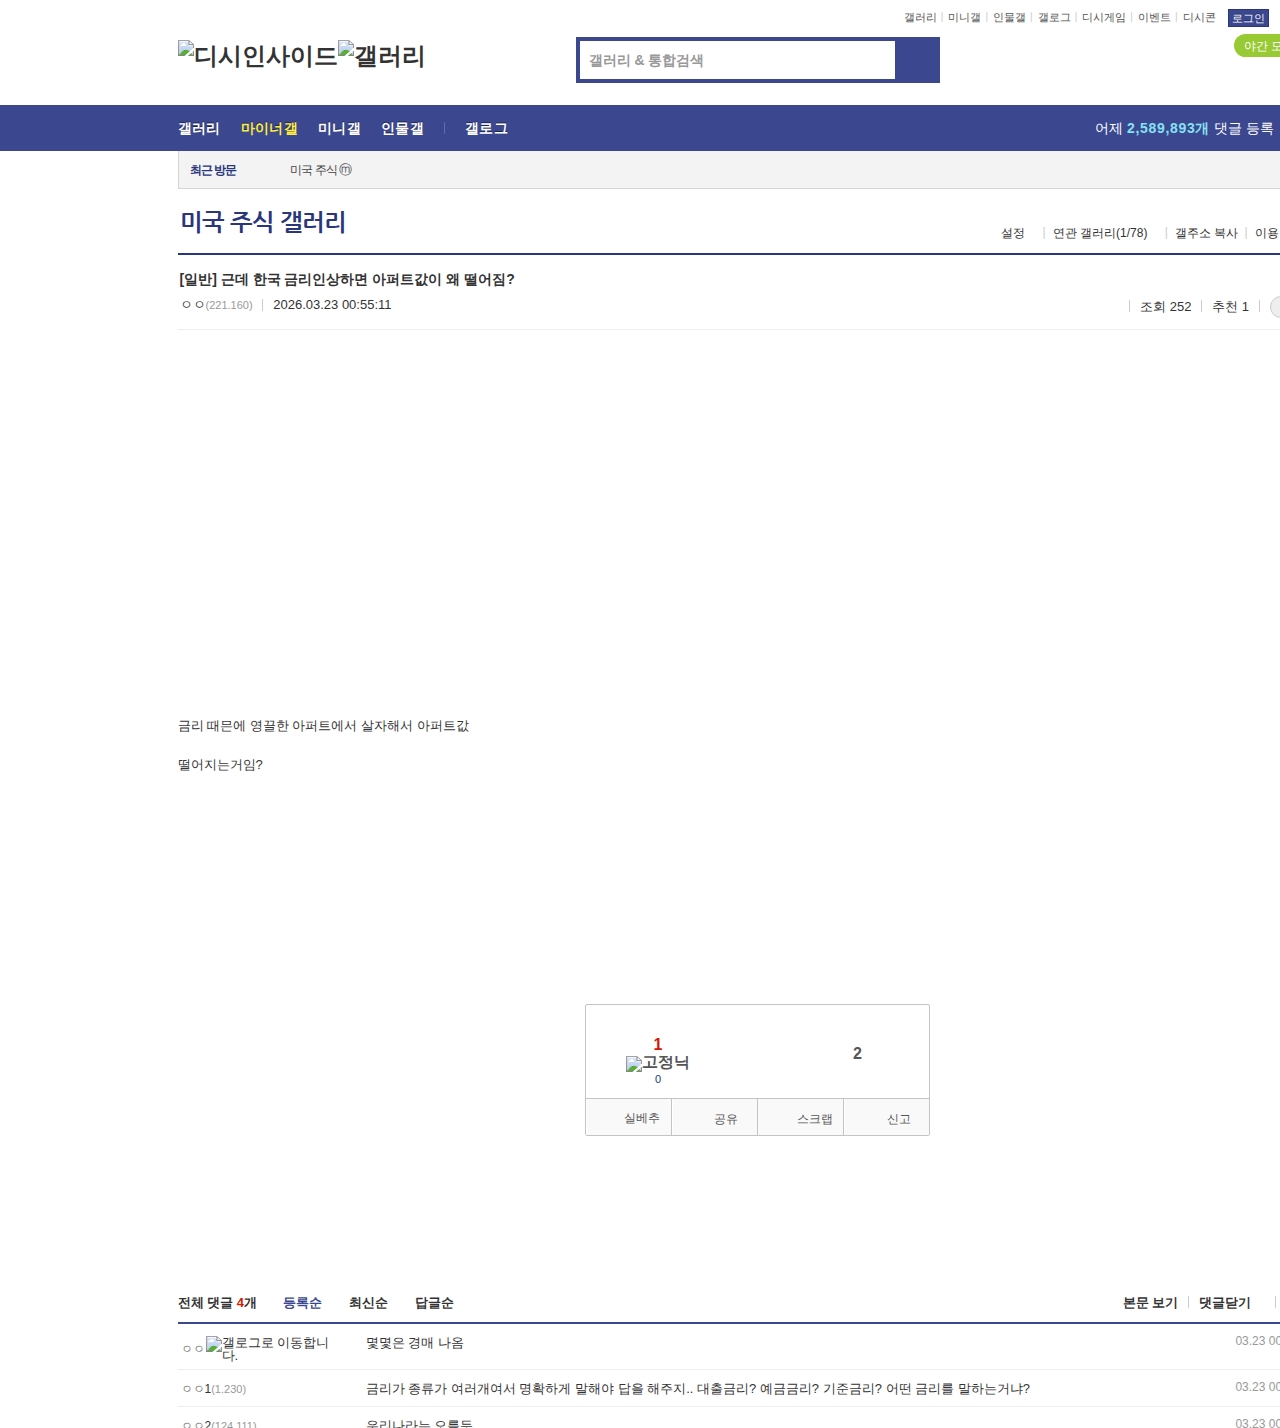Collapse comments with 댓글닫기
This screenshot has width=1280, height=1428.
tap(1225, 1303)
